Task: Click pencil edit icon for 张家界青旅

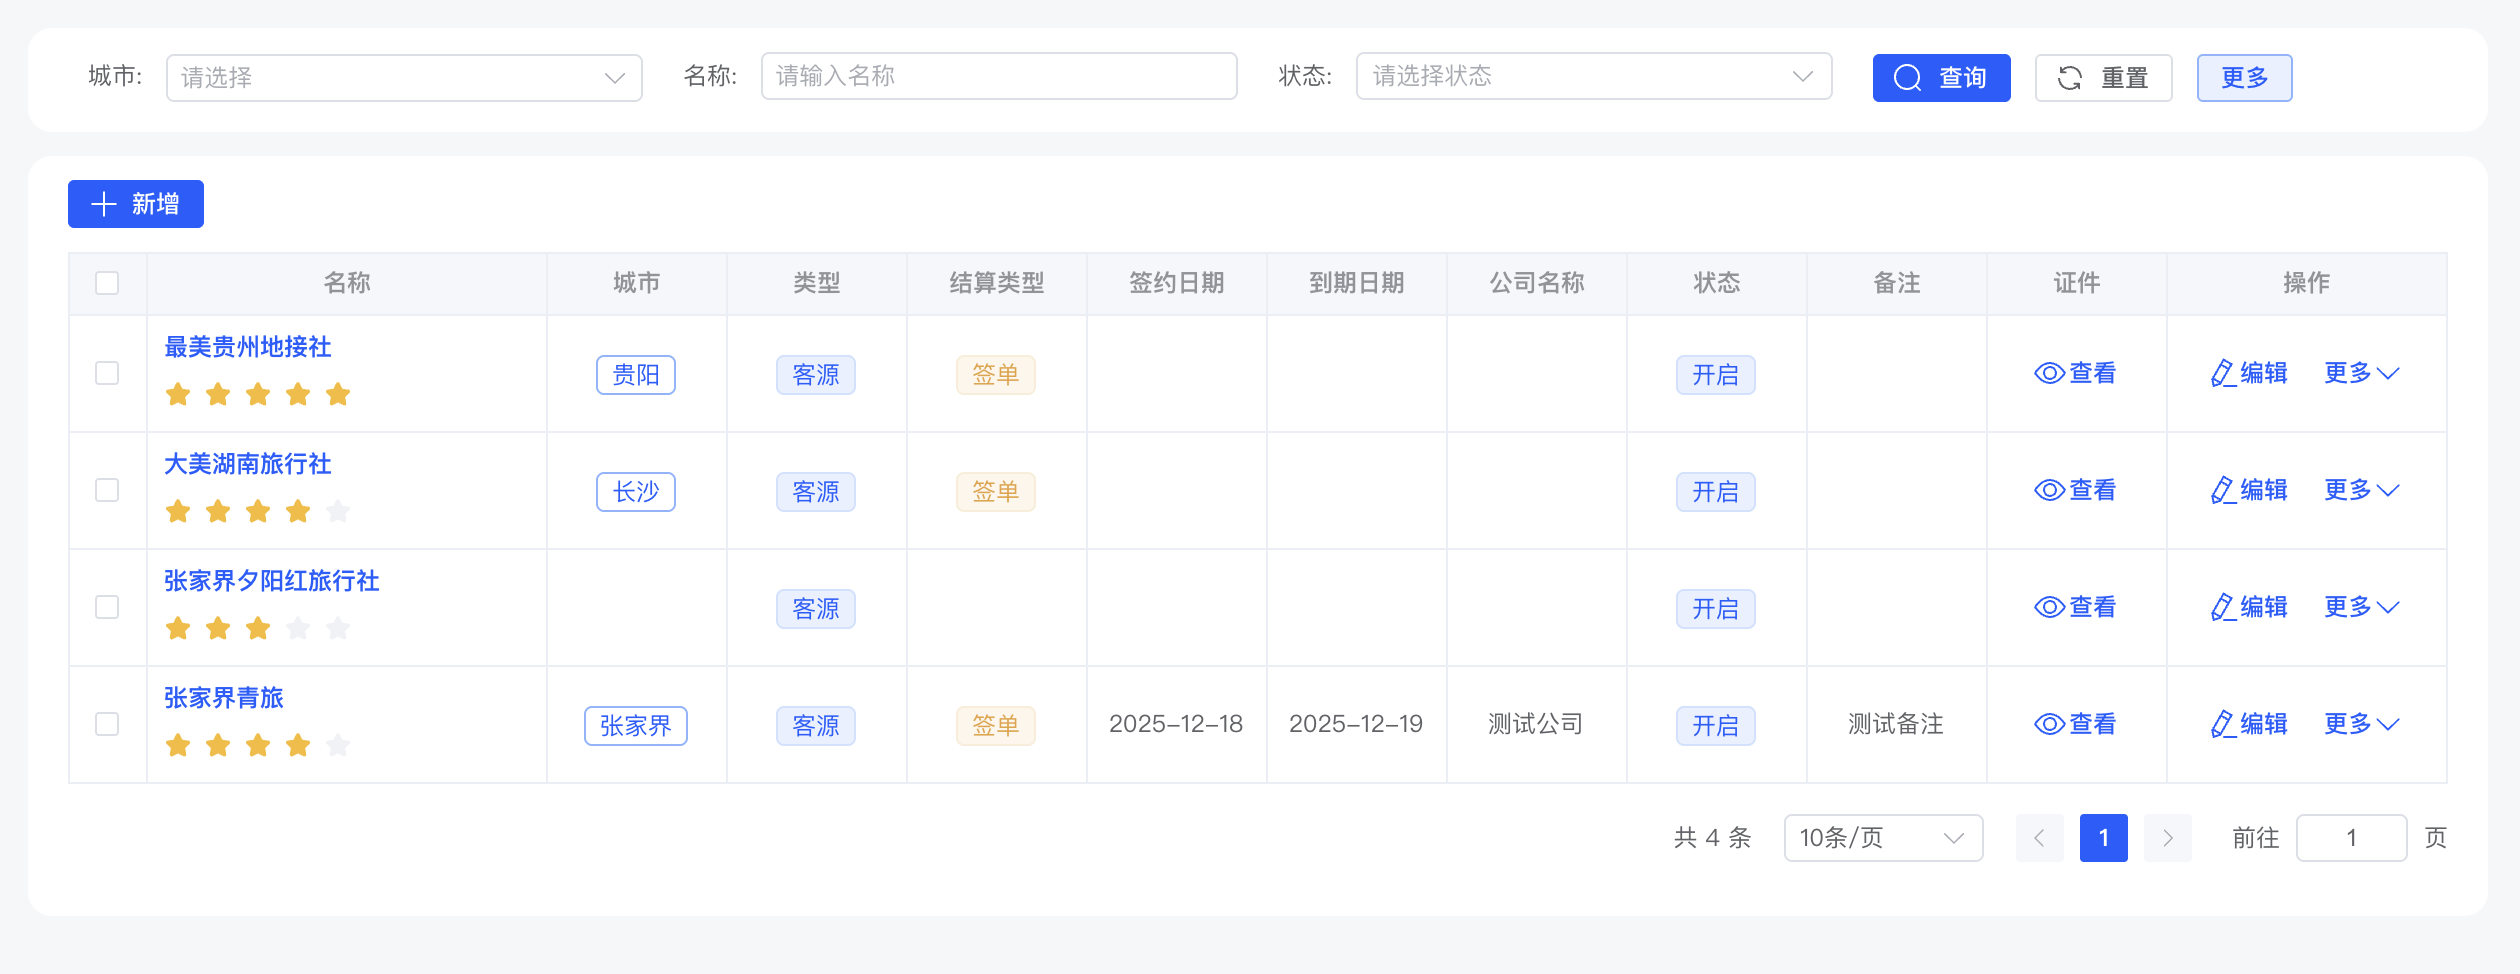Action: click(2222, 724)
